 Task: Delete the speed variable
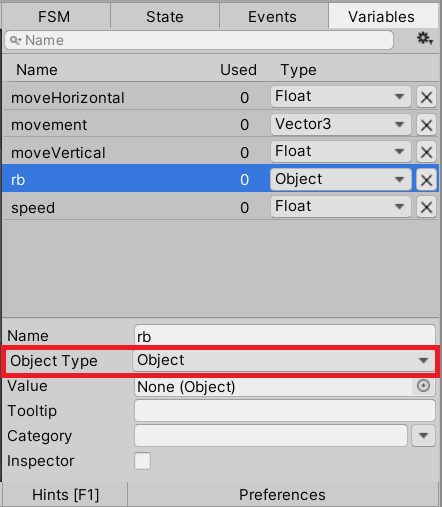[426, 207]
